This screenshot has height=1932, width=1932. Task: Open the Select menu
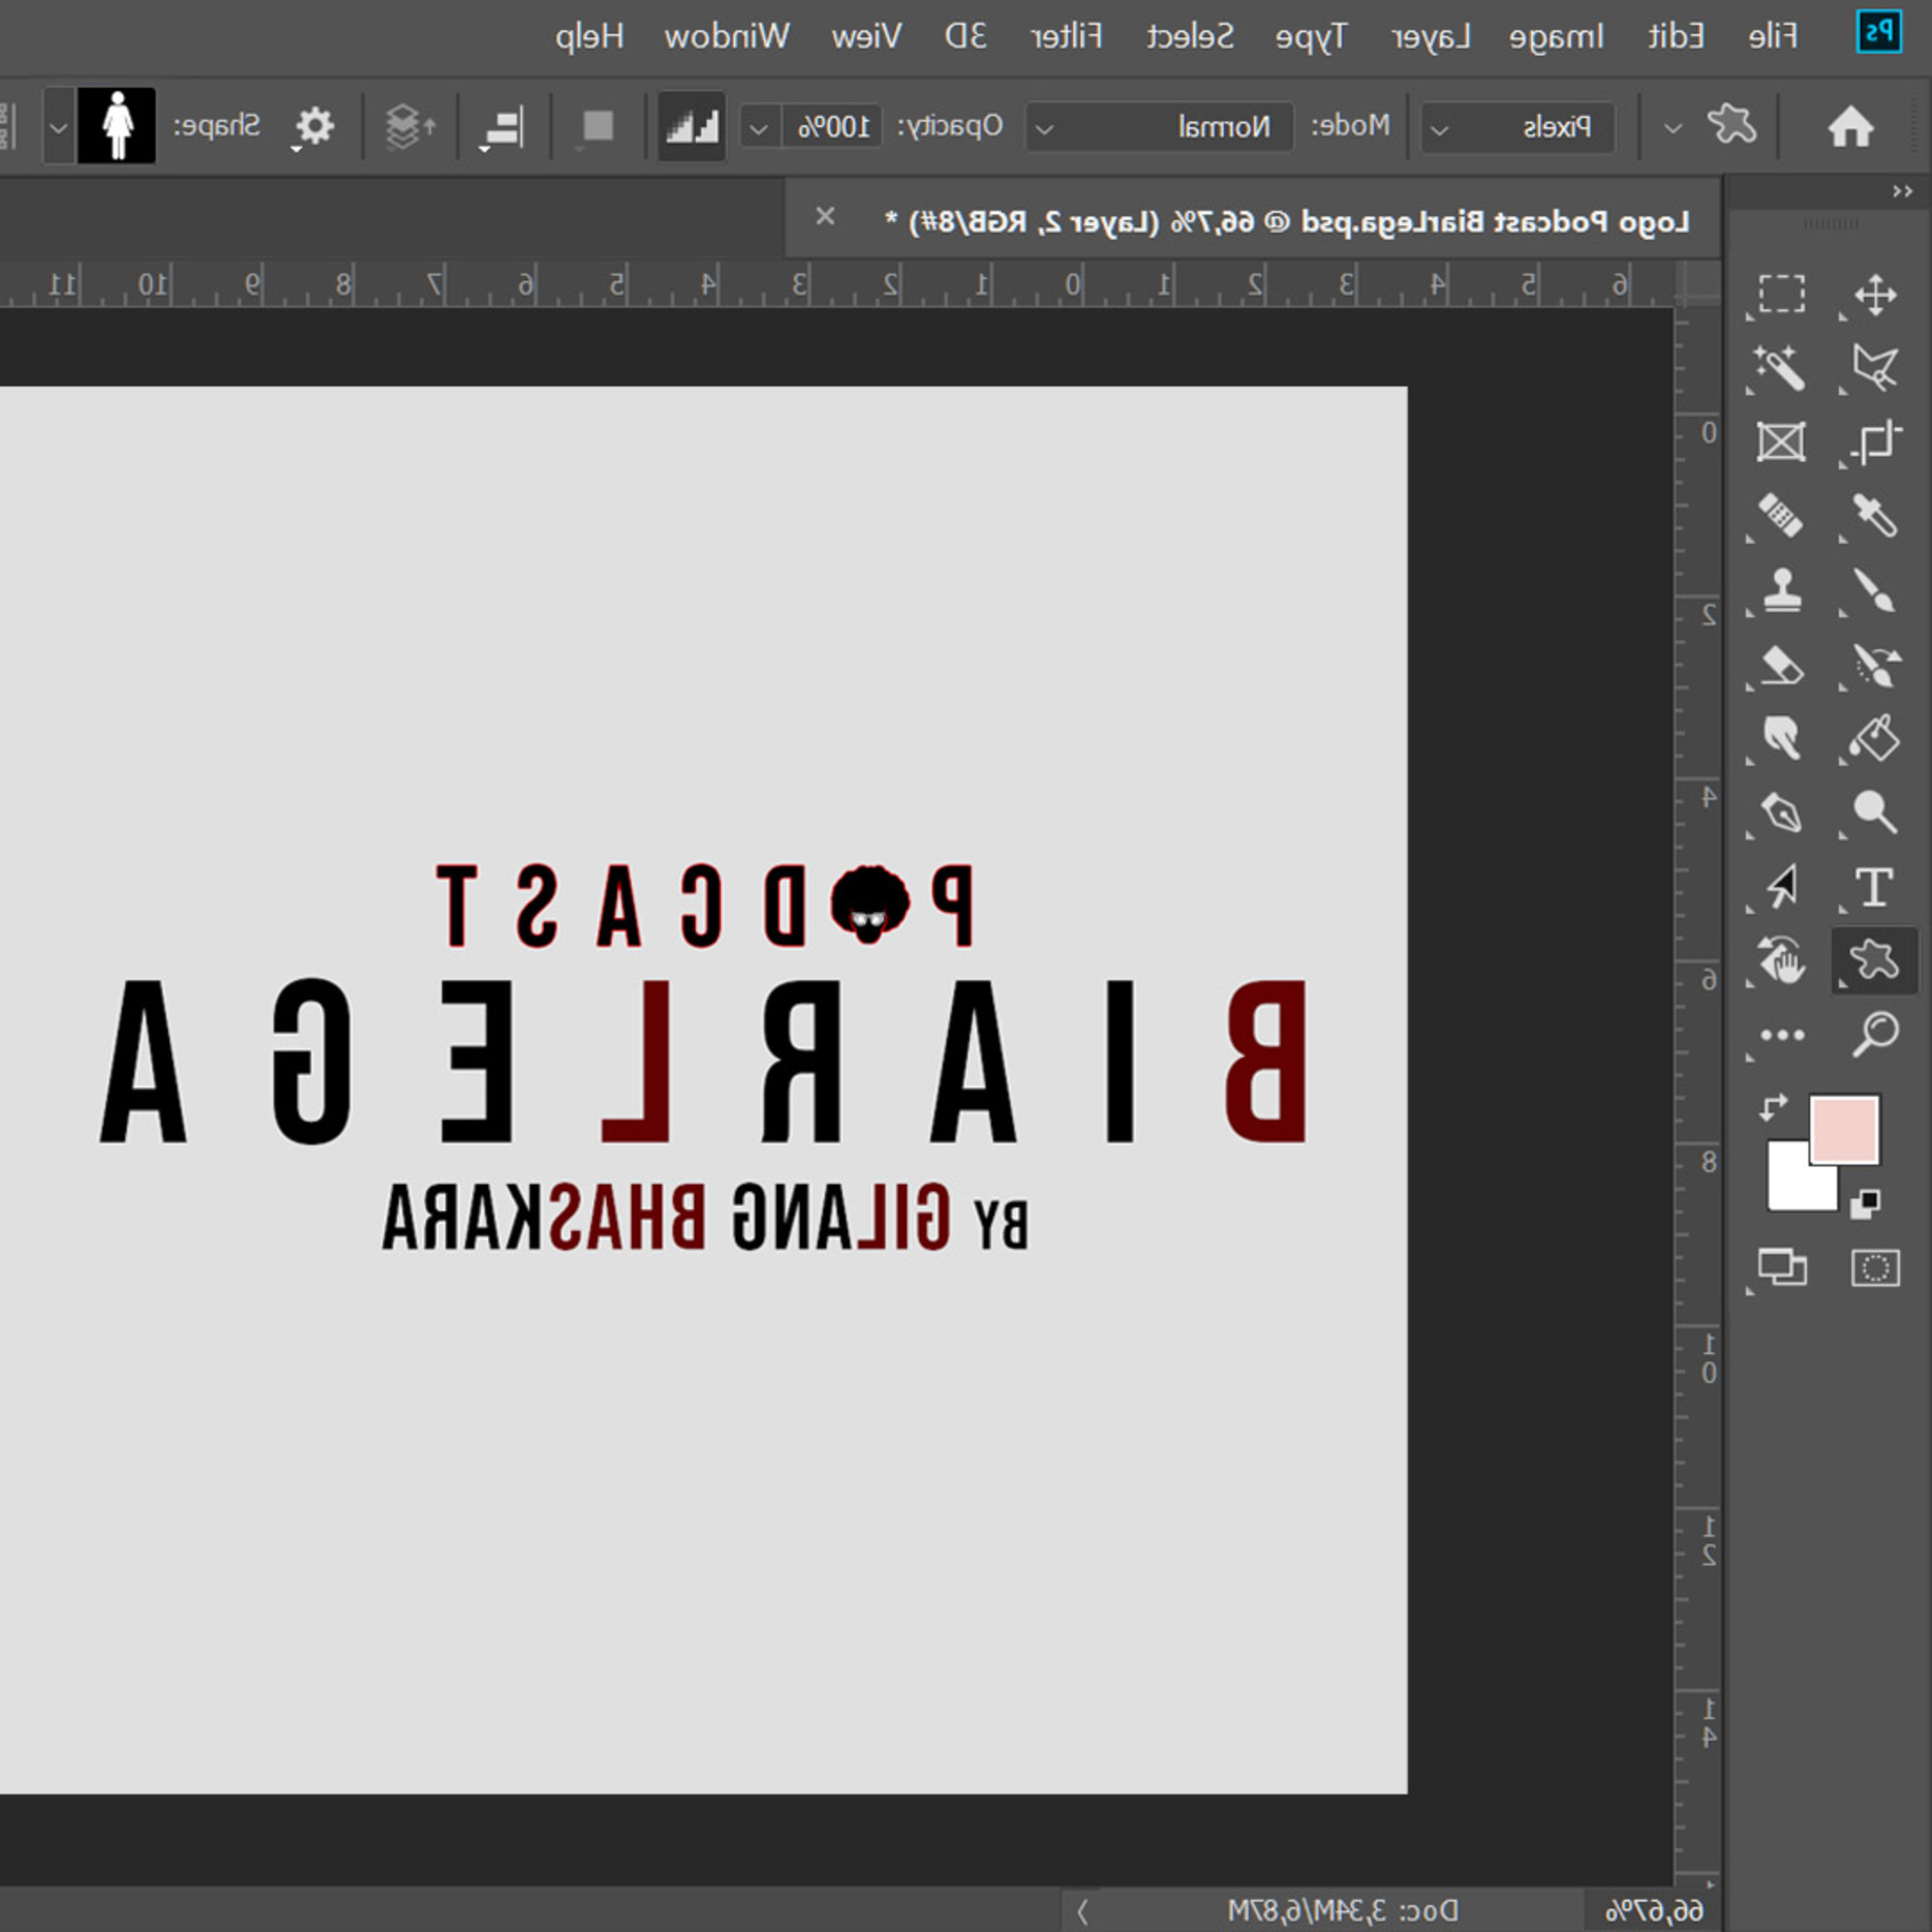[x=1190, y=37]
